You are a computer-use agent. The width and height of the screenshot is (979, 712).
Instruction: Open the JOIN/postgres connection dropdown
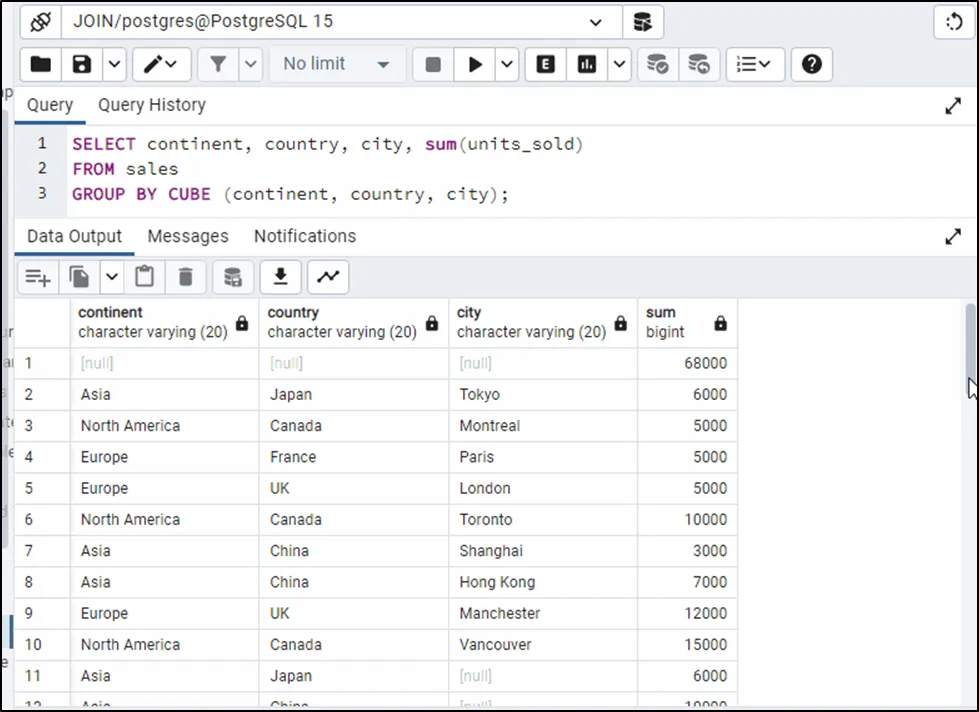coord(597,21)
